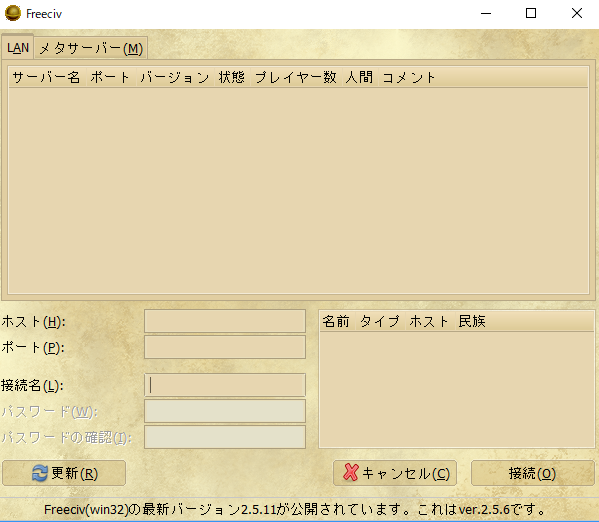Click the 名前 column header in player list

337,321
